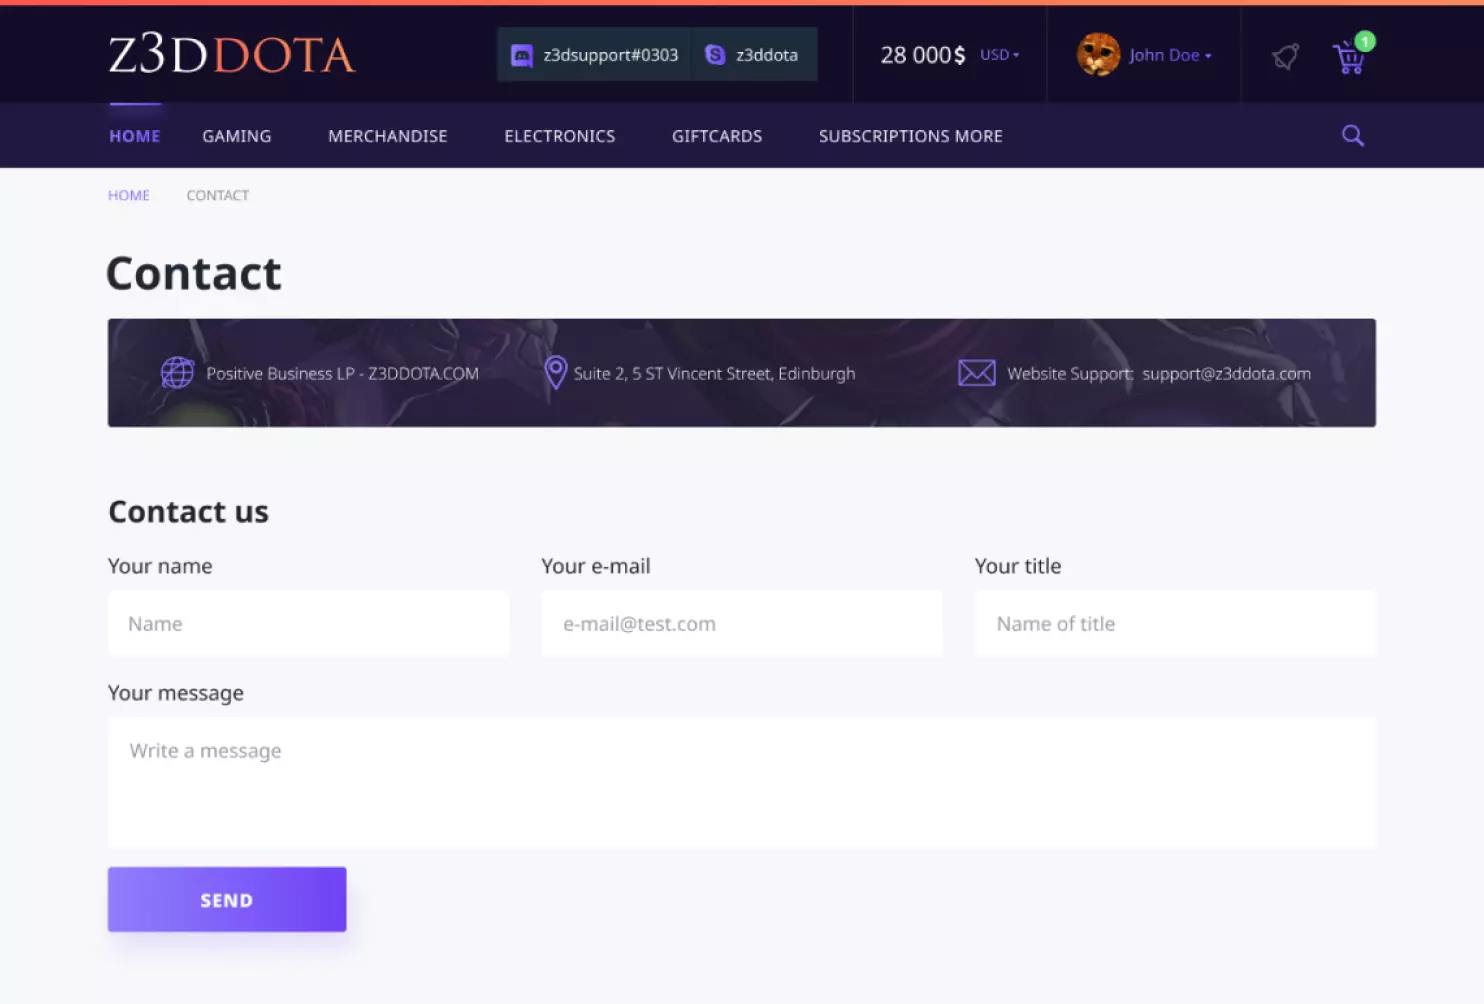
Task: Open the shopping cart icon
Action: click(x=1349, y=58)
